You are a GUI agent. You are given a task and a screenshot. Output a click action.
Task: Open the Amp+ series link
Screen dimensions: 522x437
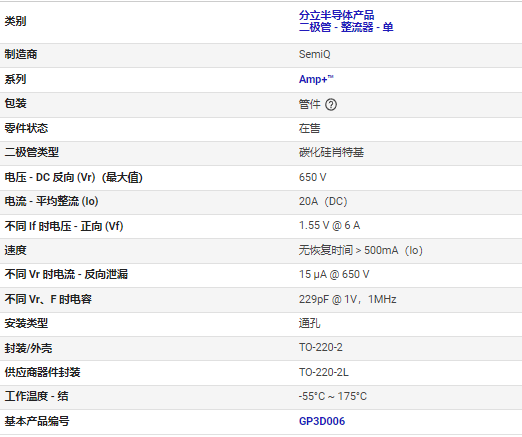point(316,79)
